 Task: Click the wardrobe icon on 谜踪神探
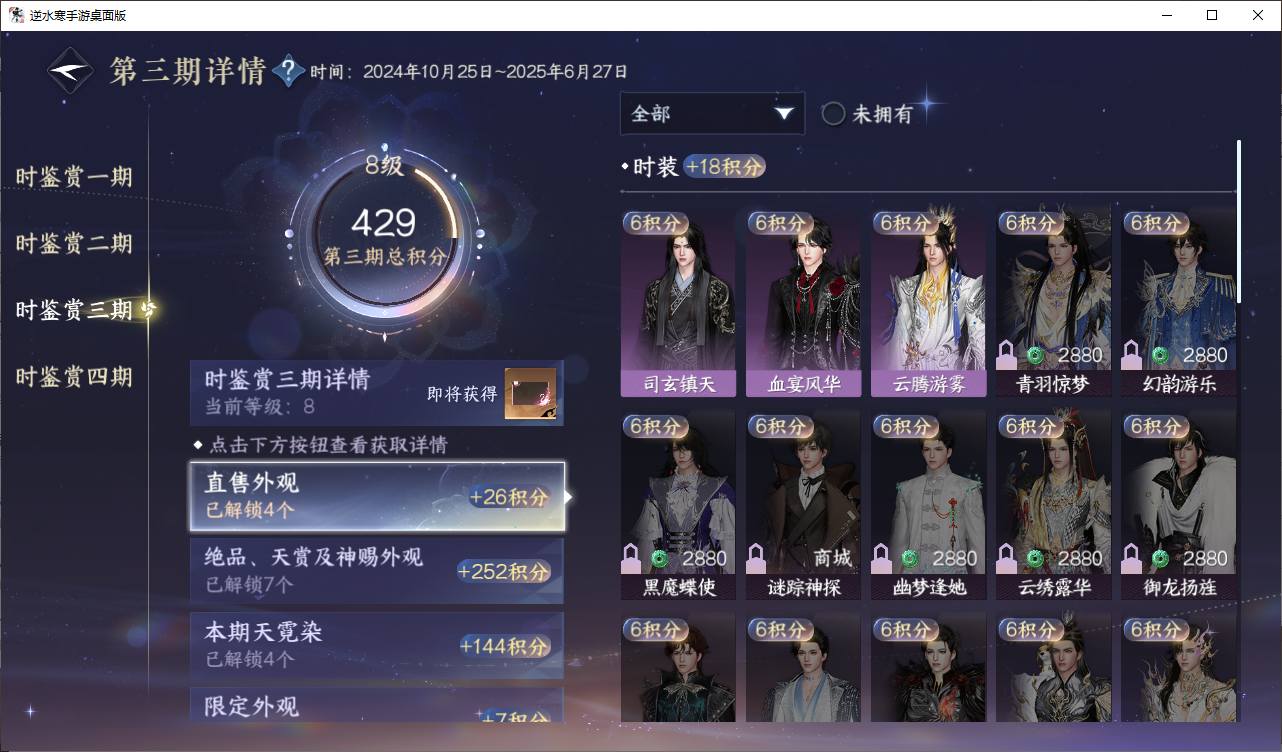coord(756,558)
